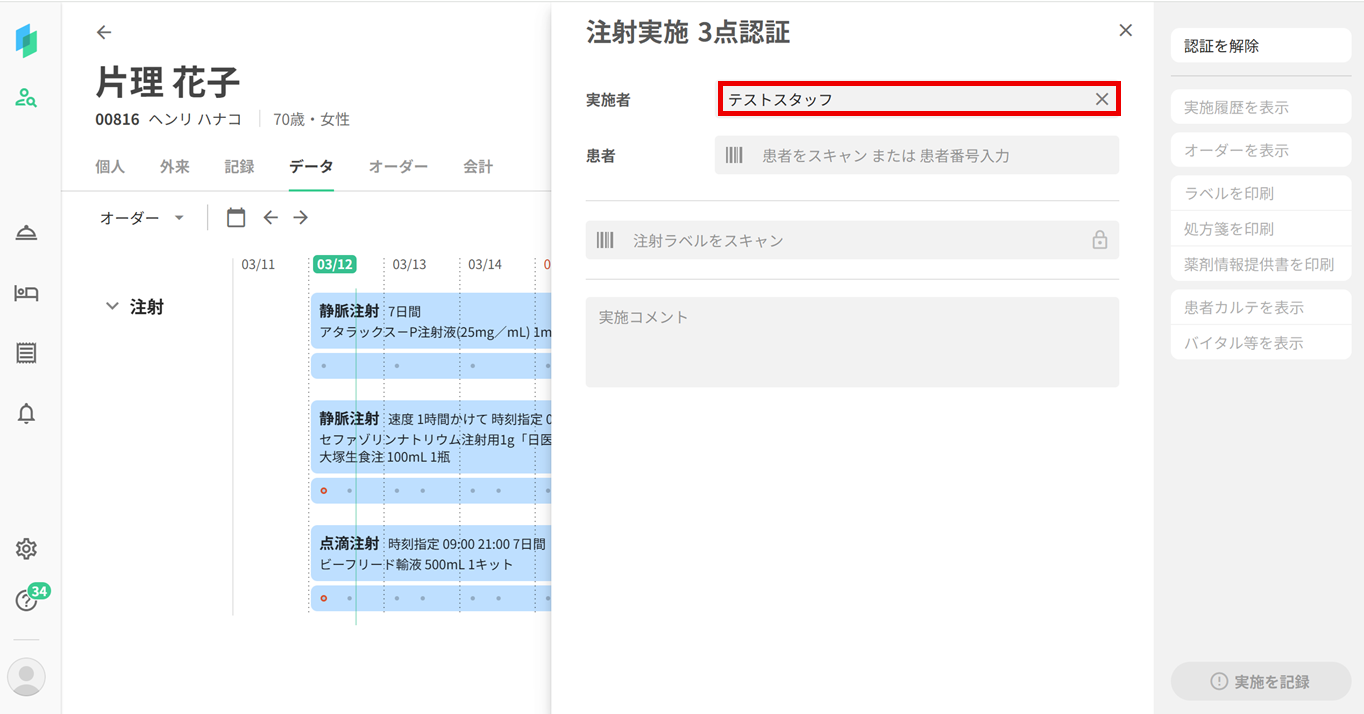Select the 03/11 date header
This screenshot has height=714, width=1364.
tap(258, 264)
